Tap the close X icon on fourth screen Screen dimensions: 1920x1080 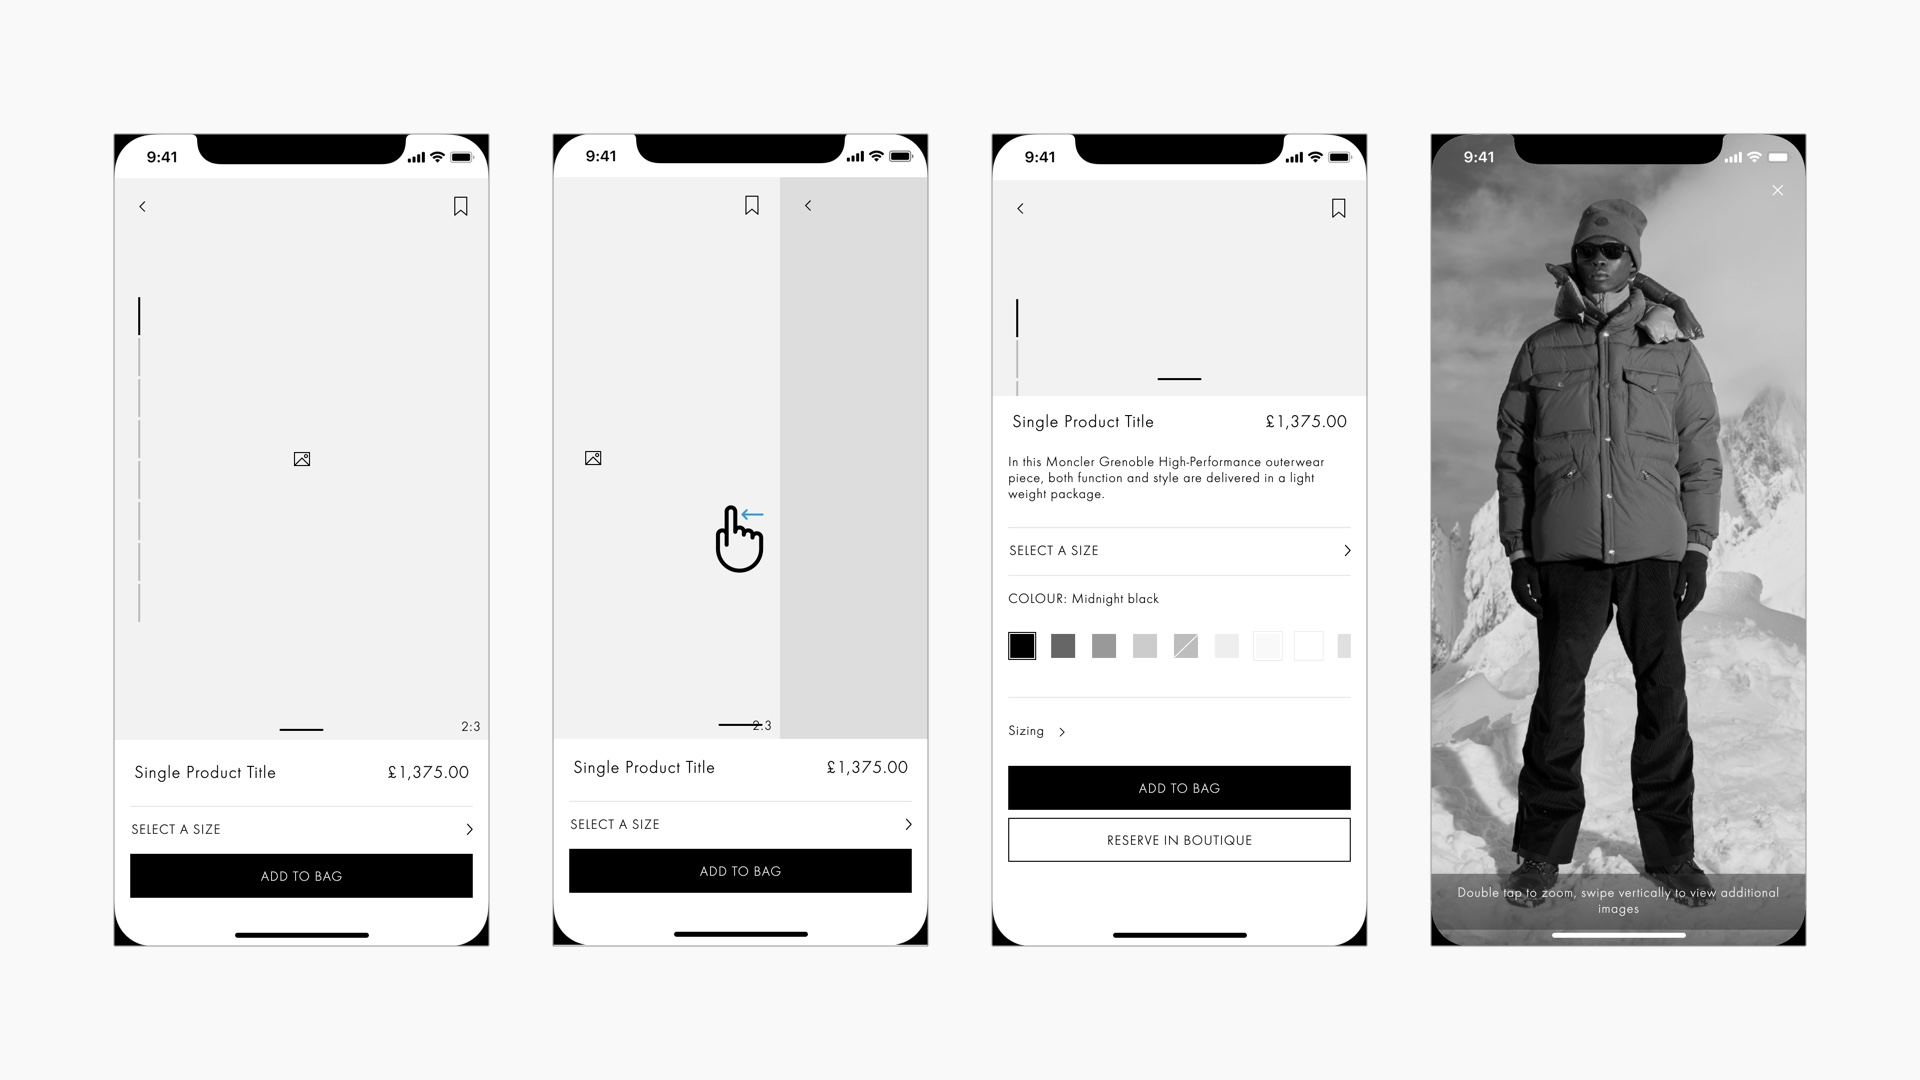[1778, 190]
